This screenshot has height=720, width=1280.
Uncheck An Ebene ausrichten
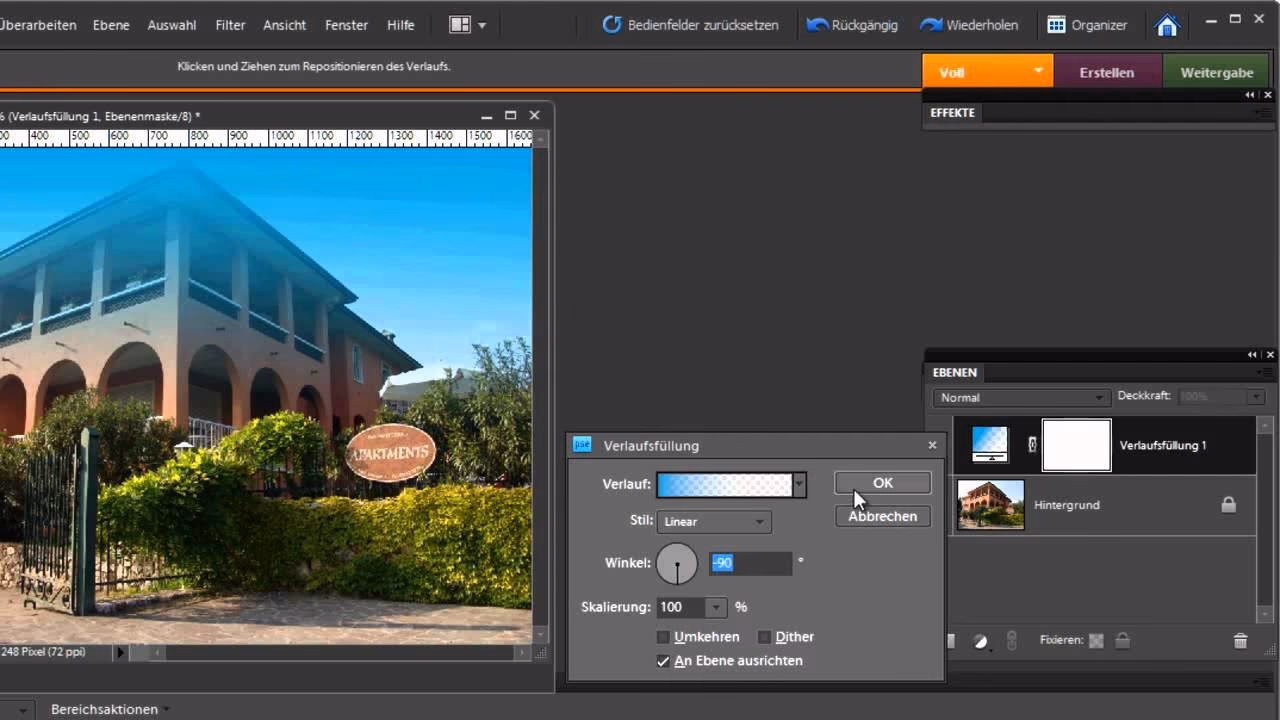pyautogui.click(x=663, y=660)
